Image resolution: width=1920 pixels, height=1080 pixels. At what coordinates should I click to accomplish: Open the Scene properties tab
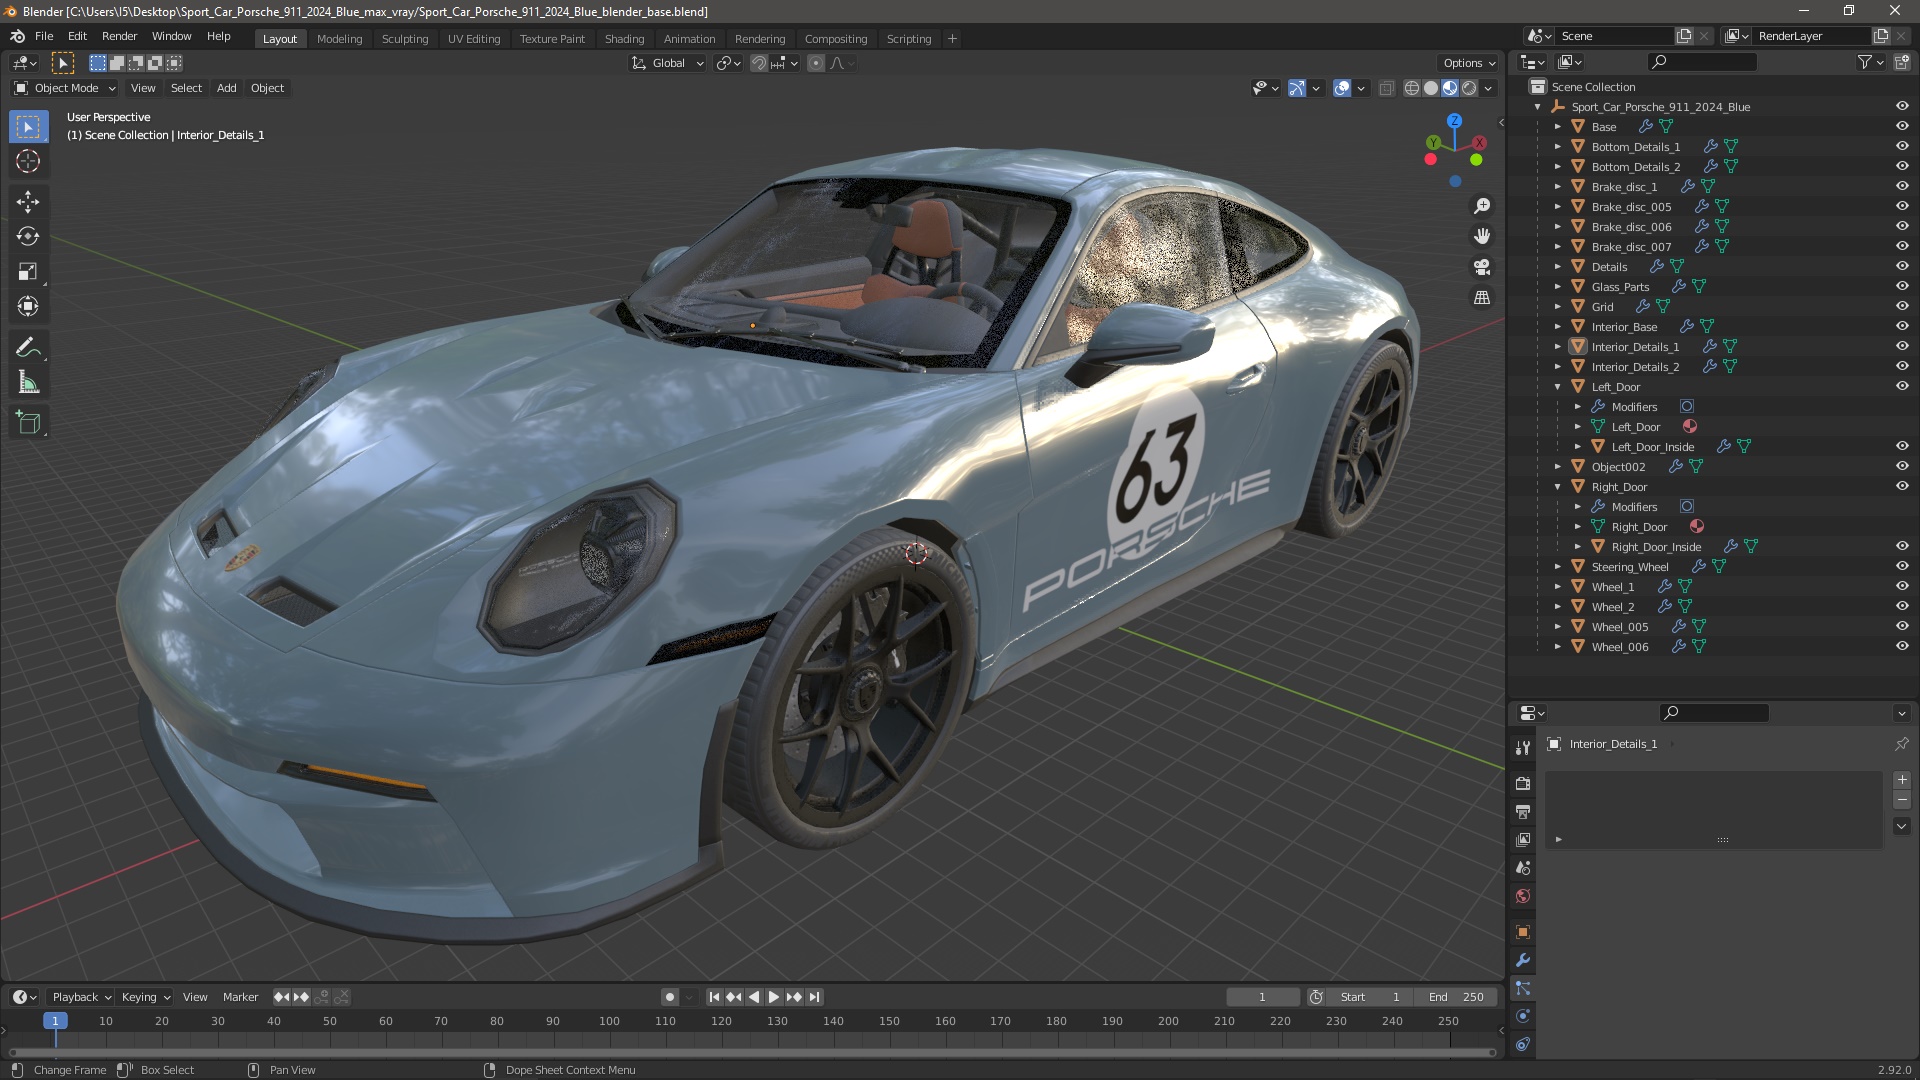coord(1523,868)
